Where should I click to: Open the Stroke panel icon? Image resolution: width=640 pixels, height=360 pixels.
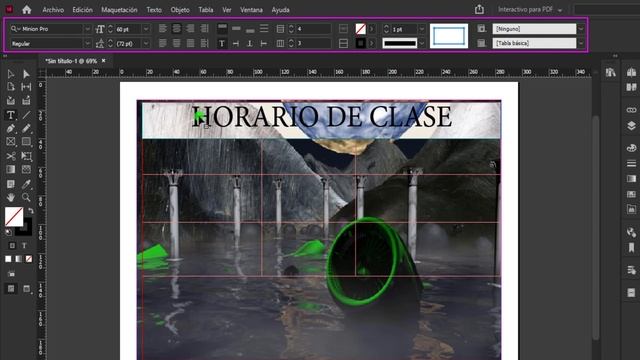(x=631, y=164)
